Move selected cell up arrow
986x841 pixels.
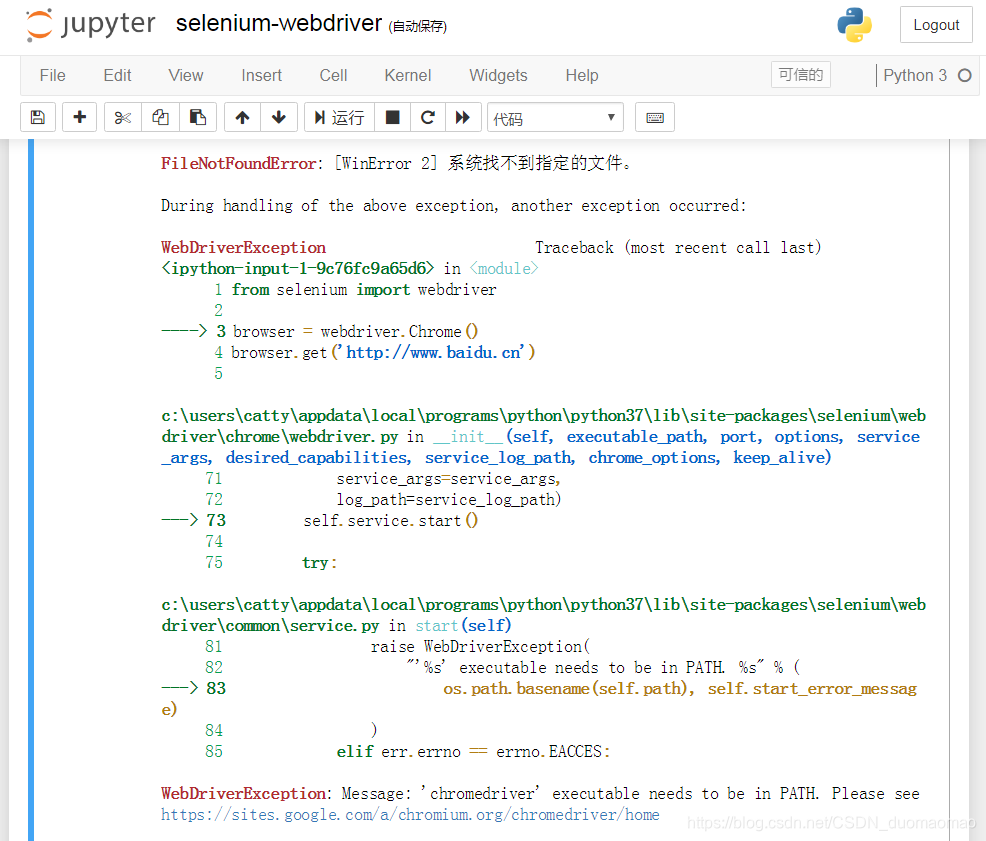coord(243,117)
